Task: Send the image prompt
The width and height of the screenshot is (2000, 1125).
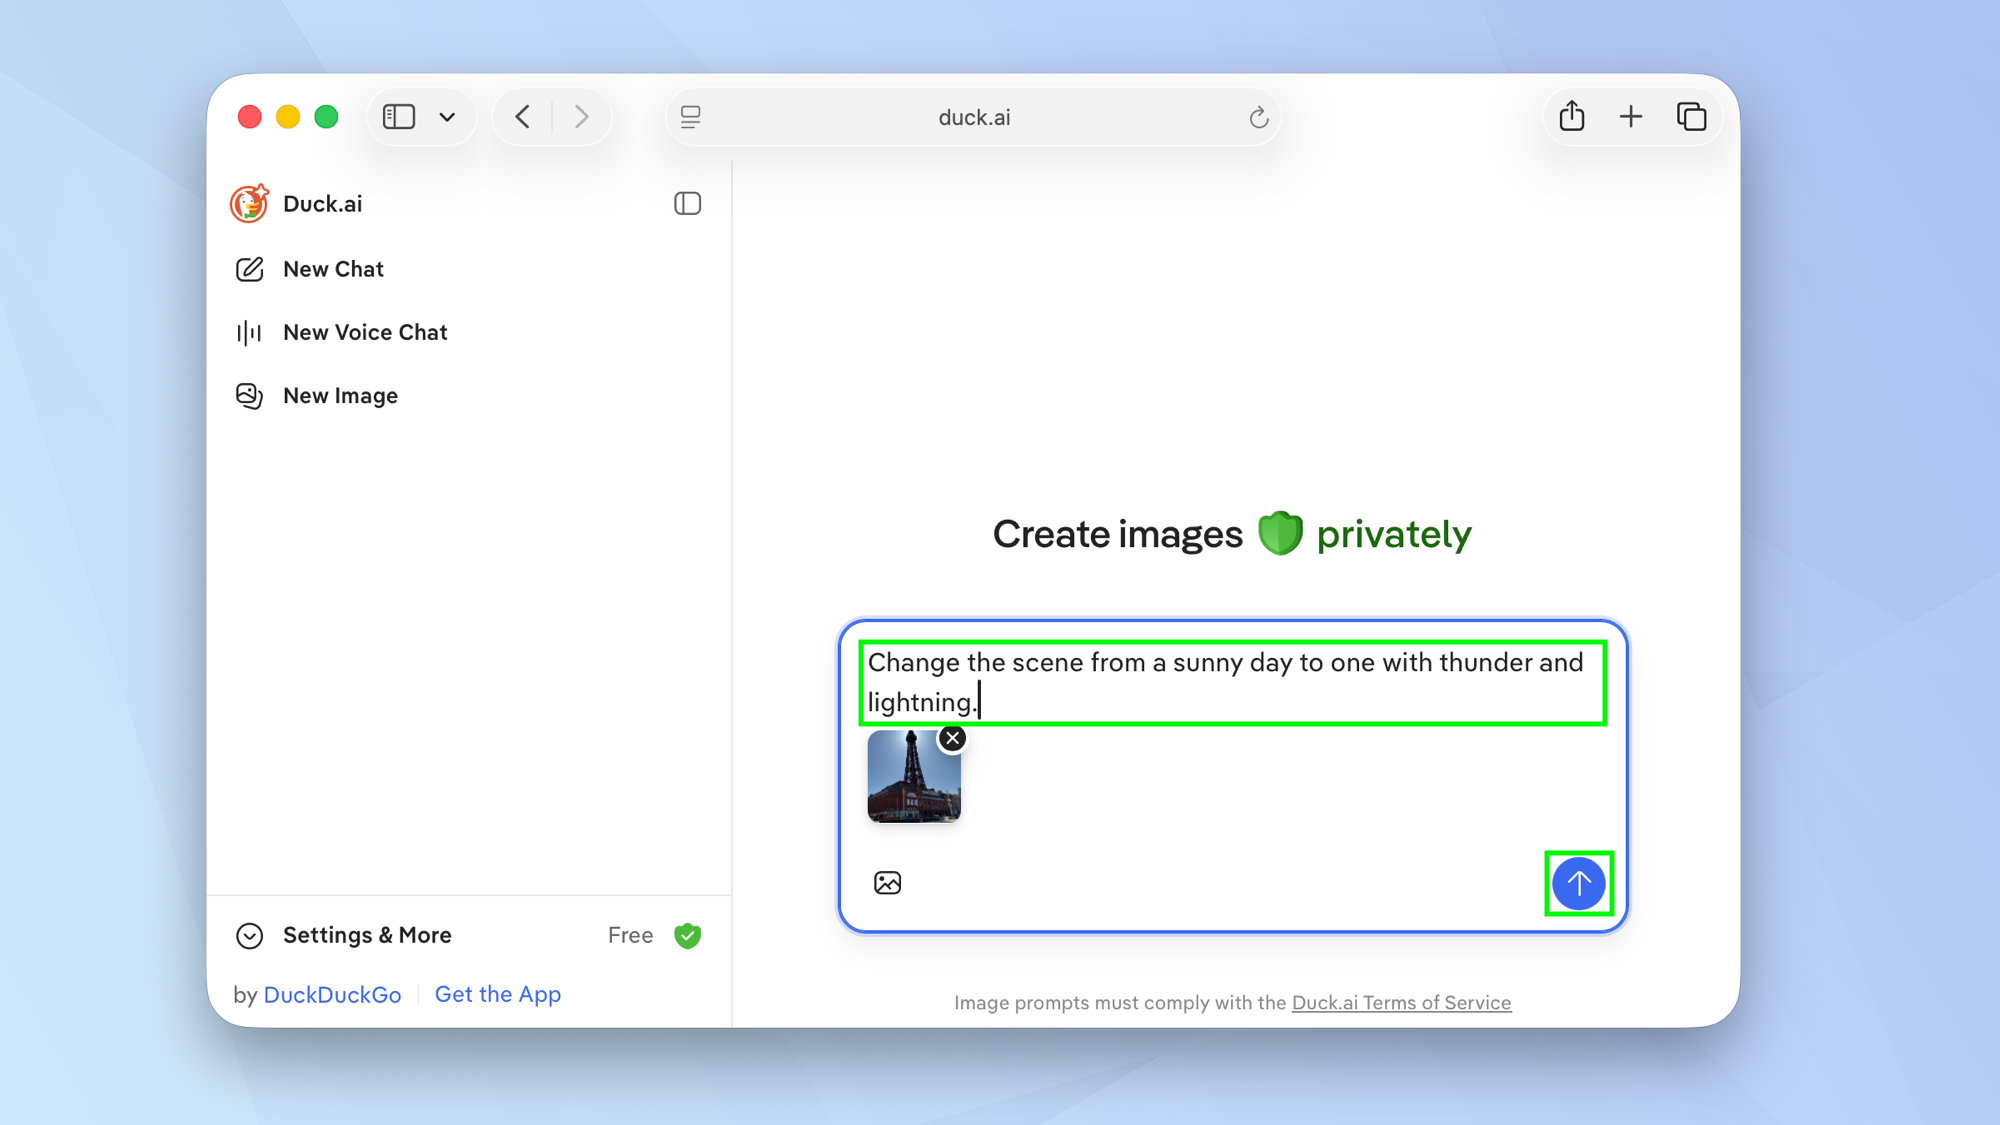Action: 1578,883
